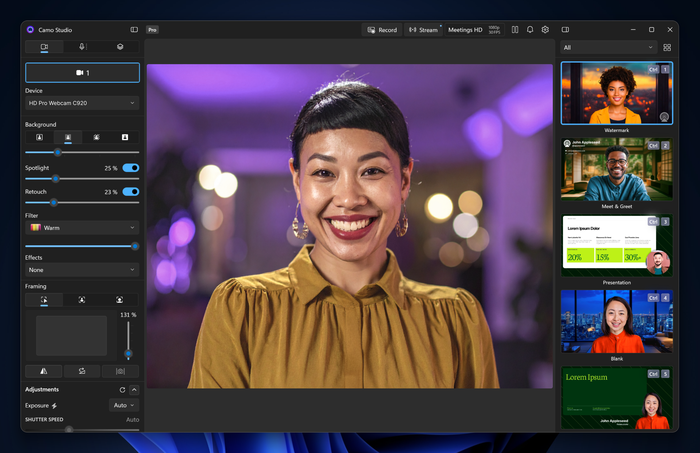
Task: Open the Filter dropdown showing Warm
Action: click(82, 228)
